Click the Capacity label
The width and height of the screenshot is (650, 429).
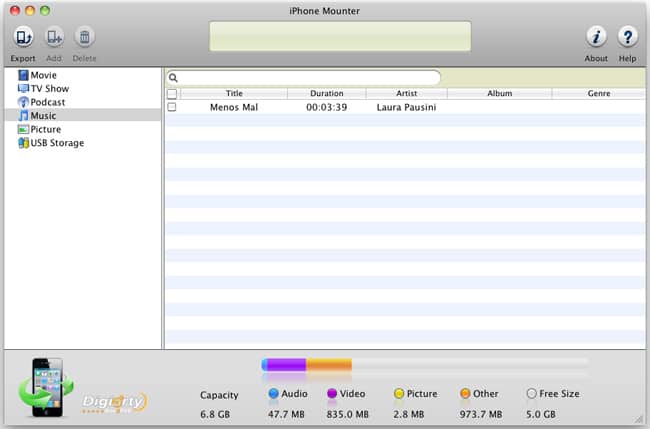pos(219,395)
